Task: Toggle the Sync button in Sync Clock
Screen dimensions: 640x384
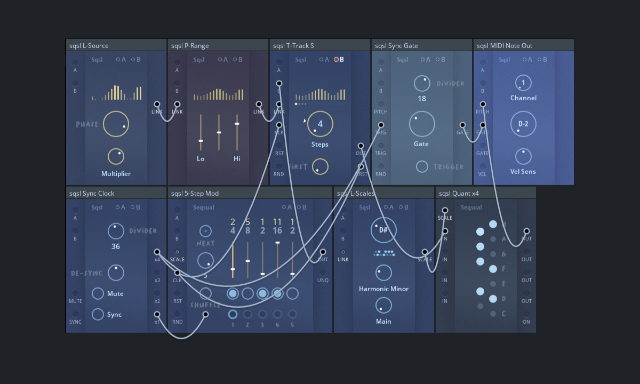Action: tap(98, 314)
